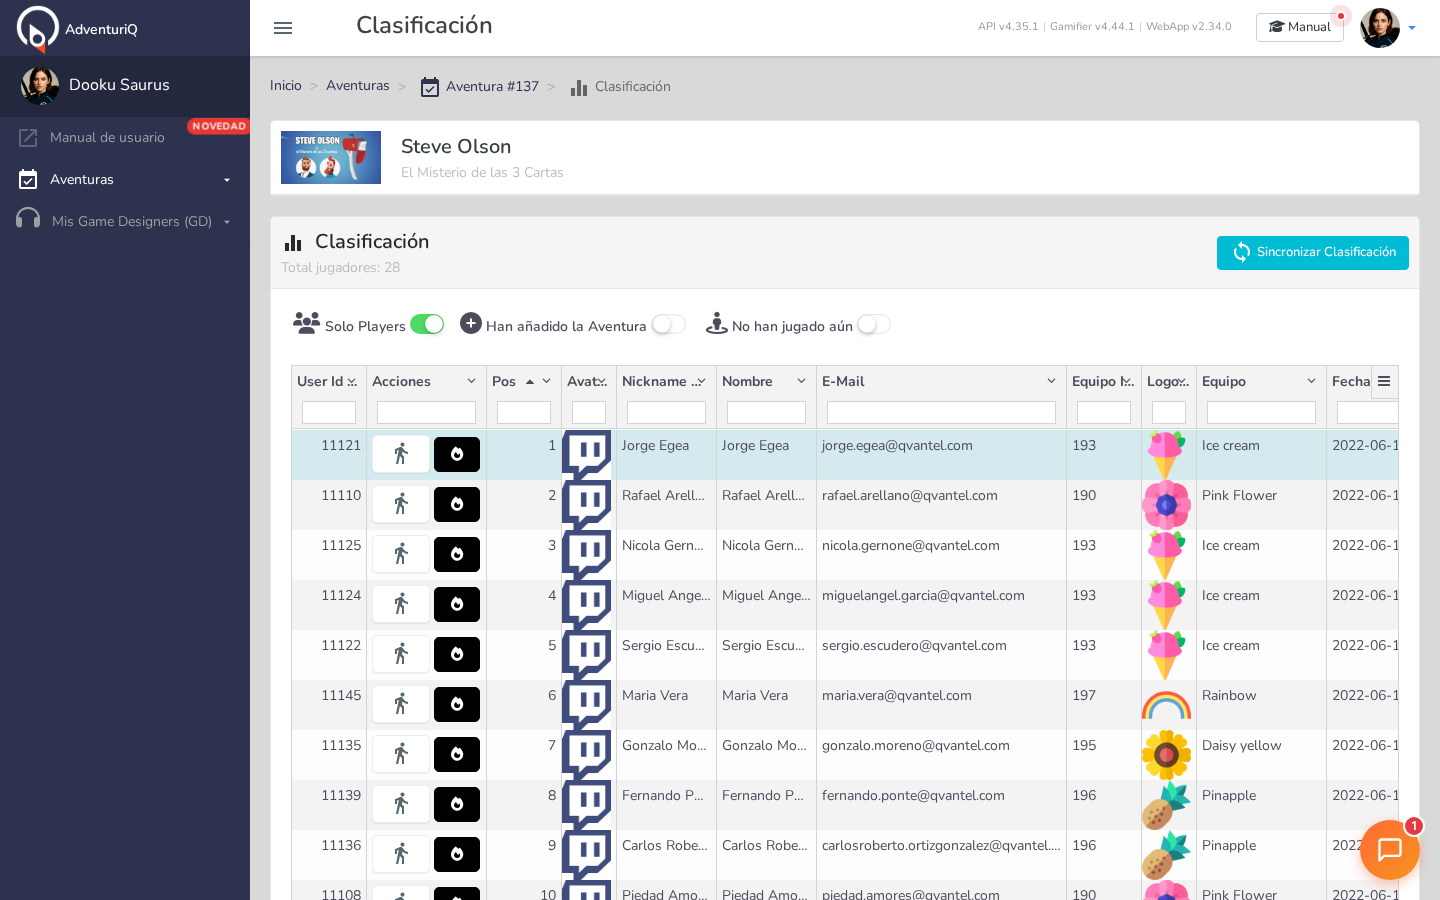
Task: Open User Id column dropdown
Action: [352, 381]
